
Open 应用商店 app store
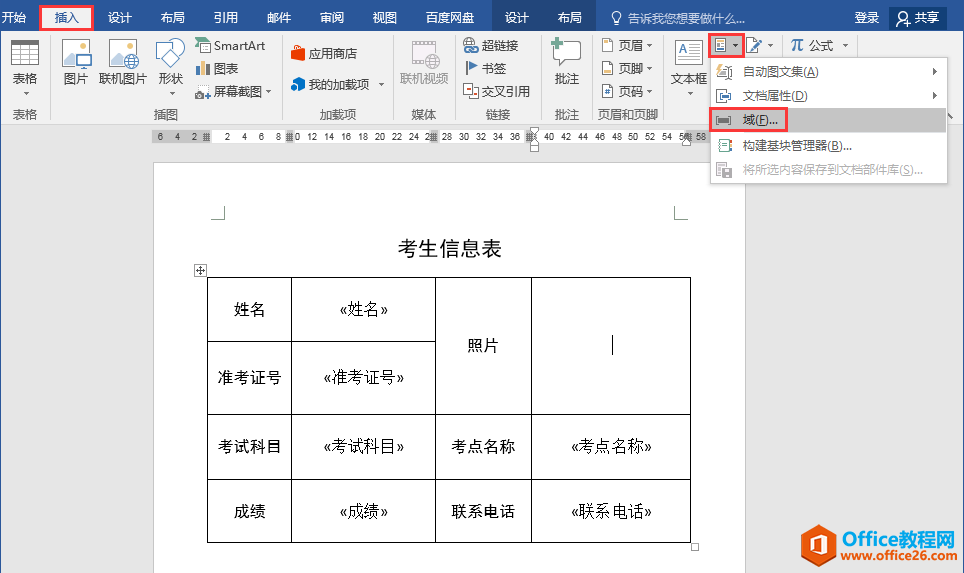323,54
